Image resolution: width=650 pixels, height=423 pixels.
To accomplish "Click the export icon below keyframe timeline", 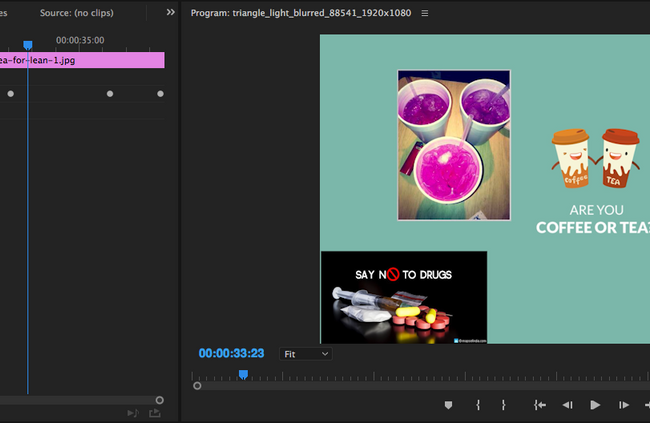I will click(155, 413).
